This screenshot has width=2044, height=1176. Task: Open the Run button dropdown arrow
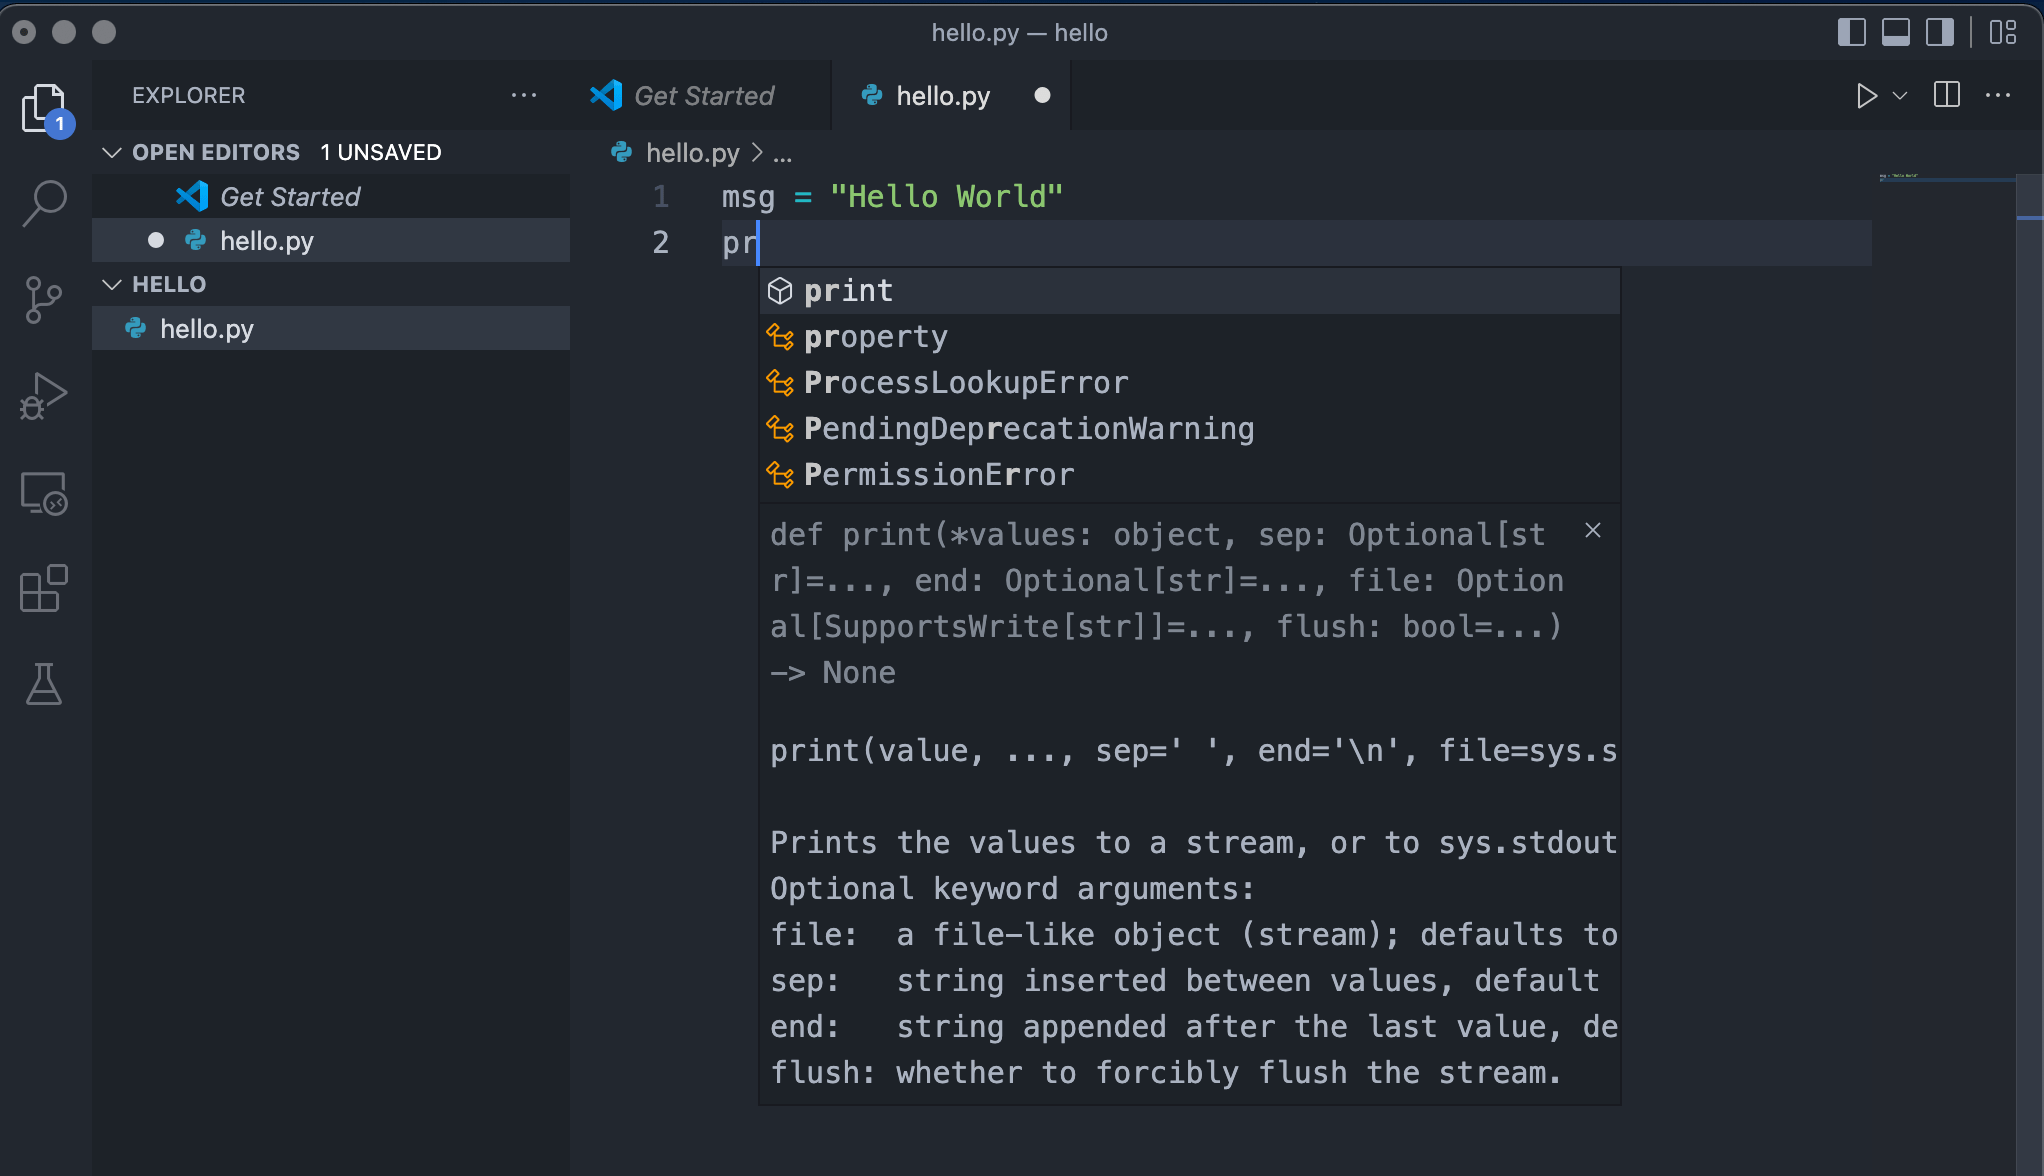[x=1900, y=95]
